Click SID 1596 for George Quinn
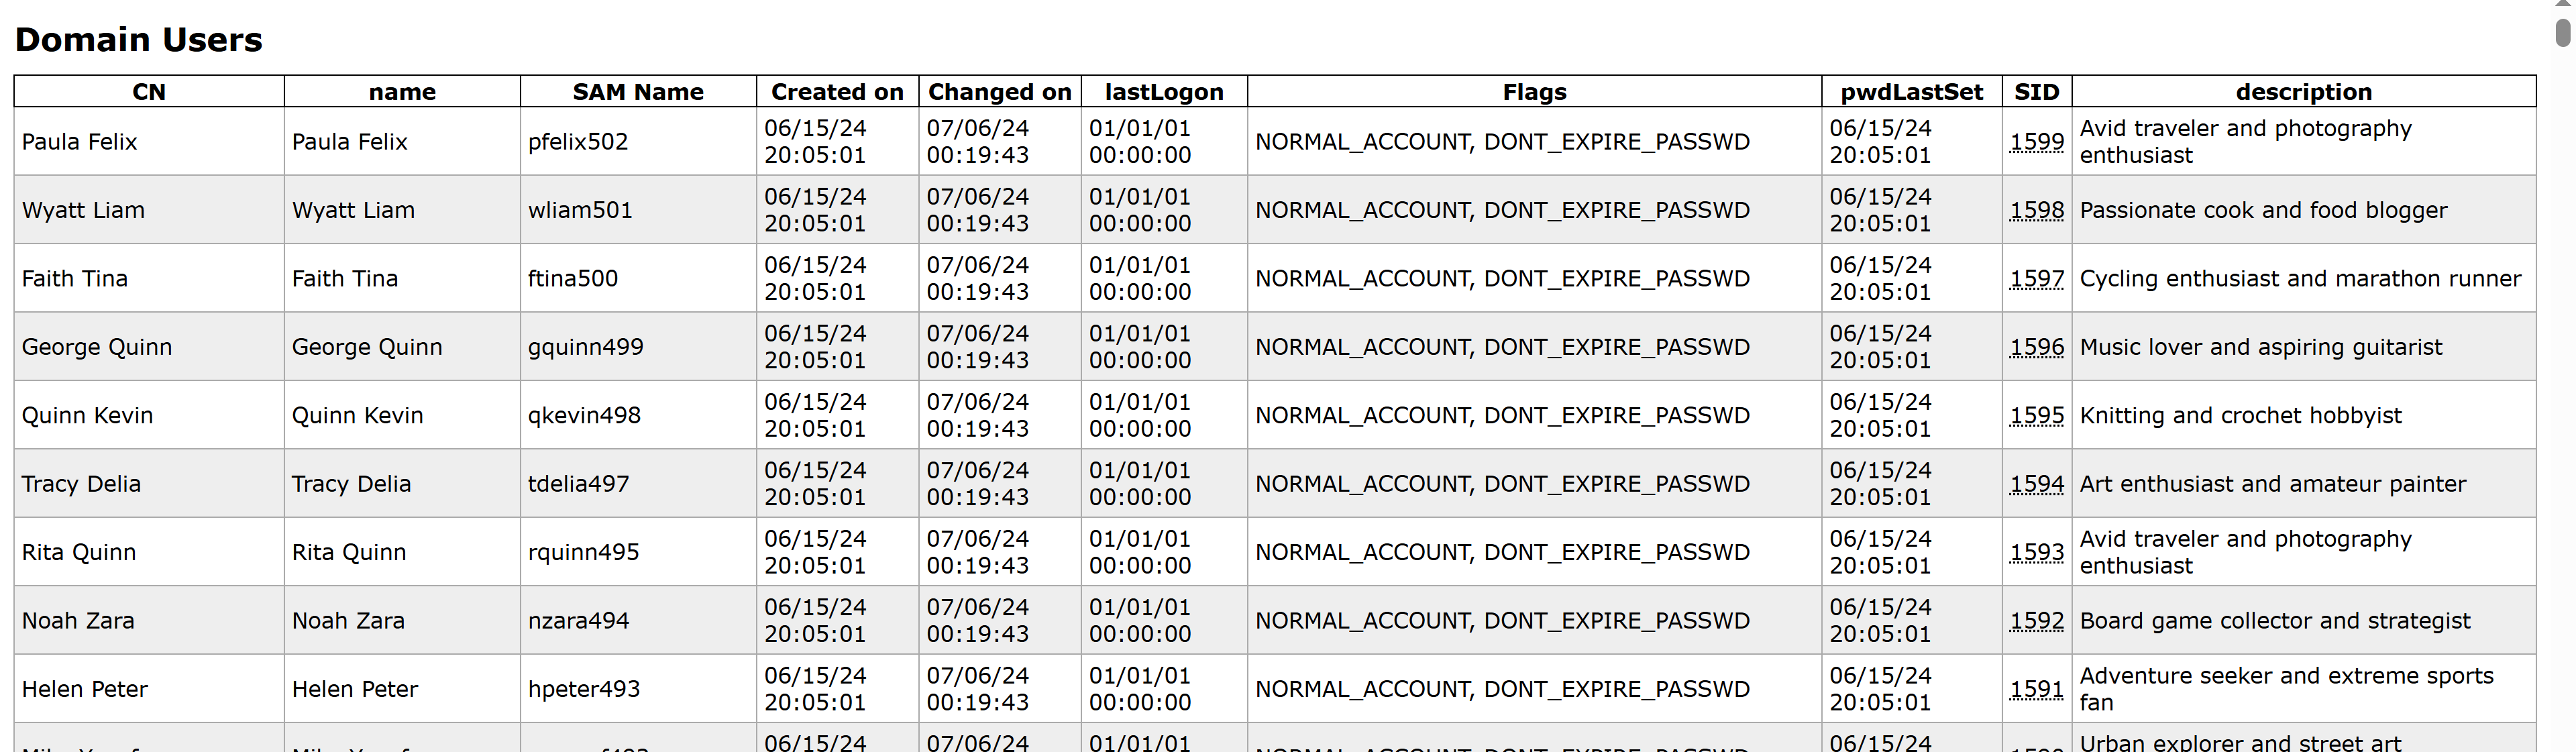Screen dimensions: 2576x752 [2036, 347]
